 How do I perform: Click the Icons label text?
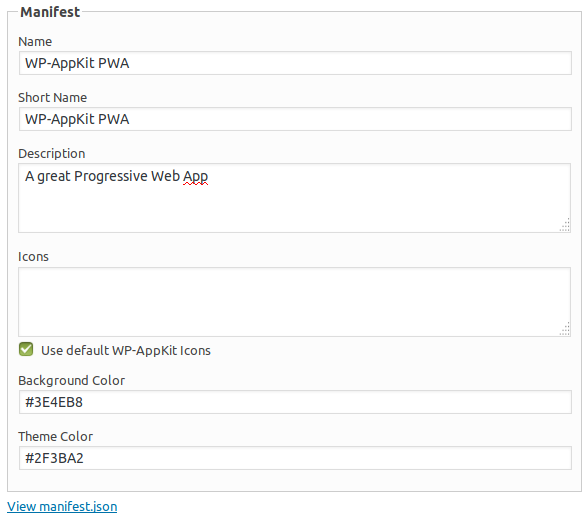tap(33, 257)
